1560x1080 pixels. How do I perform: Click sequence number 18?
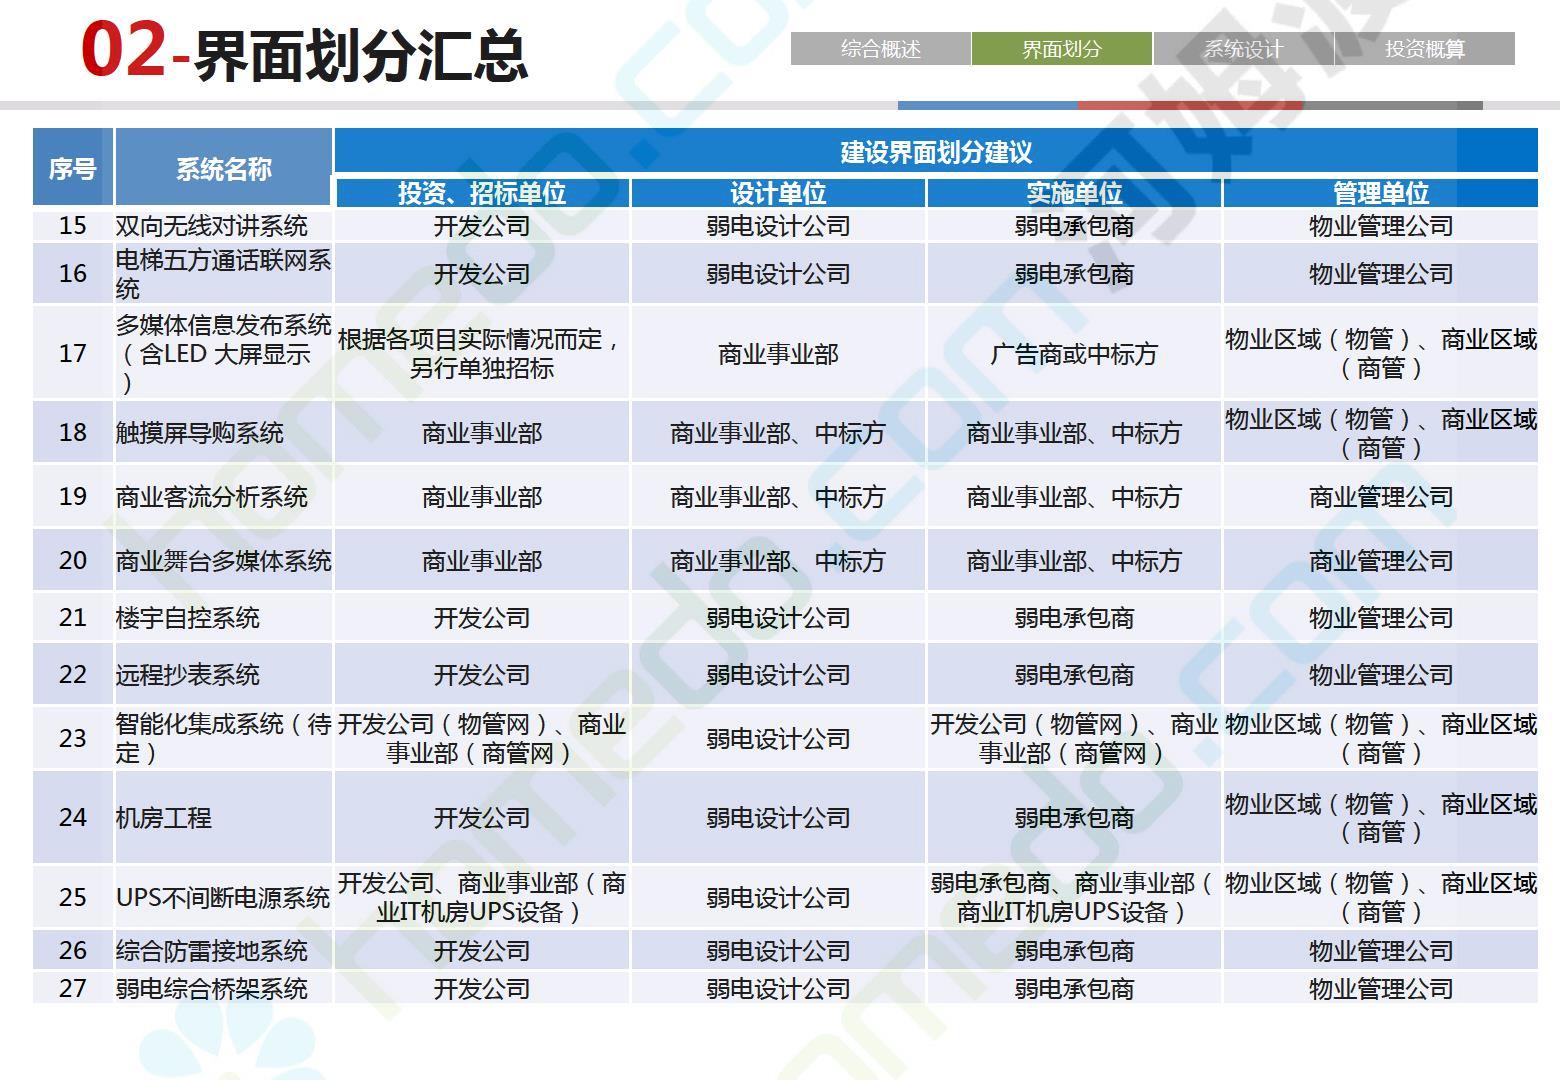(x=73, y=433)
